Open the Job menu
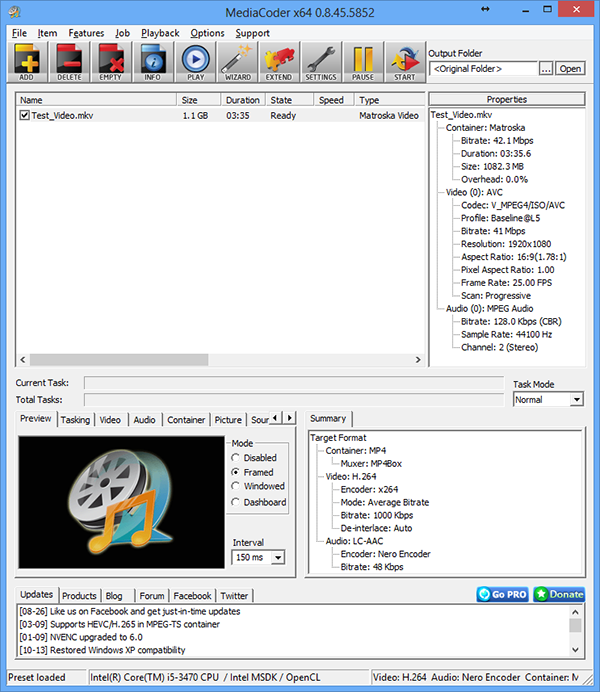Viewport: 600px width, 692px height. tap(122, 33)
